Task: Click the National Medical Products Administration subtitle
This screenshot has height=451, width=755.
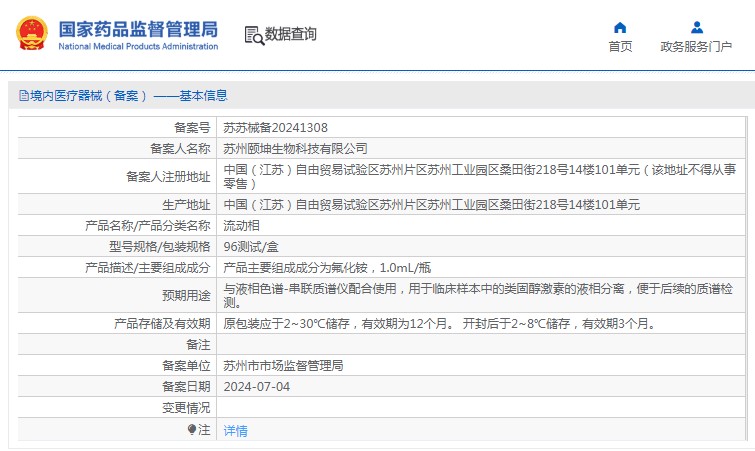Action: coord(138,47)
